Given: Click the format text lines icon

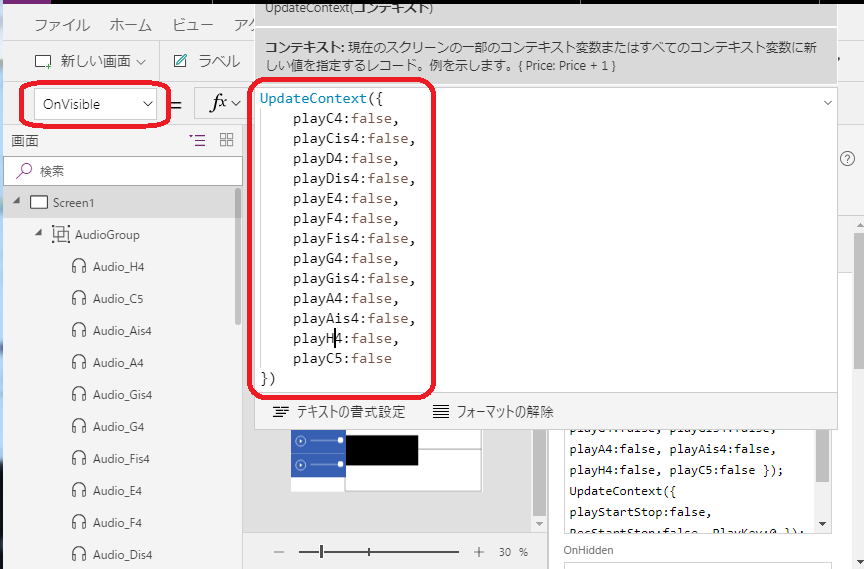Looking at the screenshot, I should (x=281, y=411).
